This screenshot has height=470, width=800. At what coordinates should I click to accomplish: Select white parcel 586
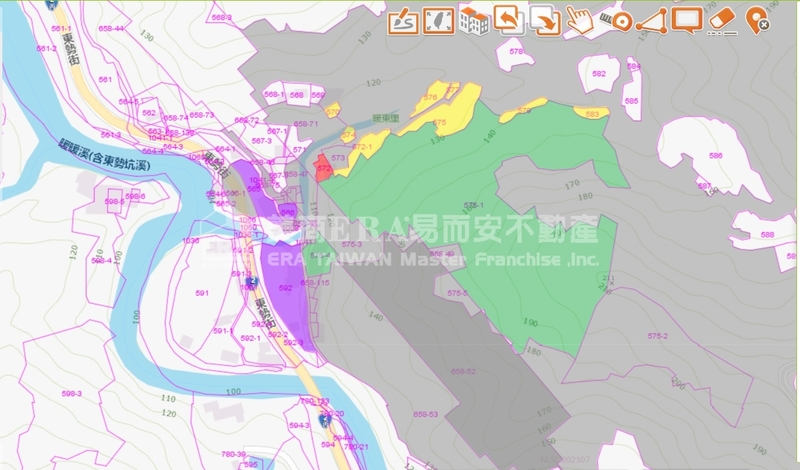pos(715,156)
